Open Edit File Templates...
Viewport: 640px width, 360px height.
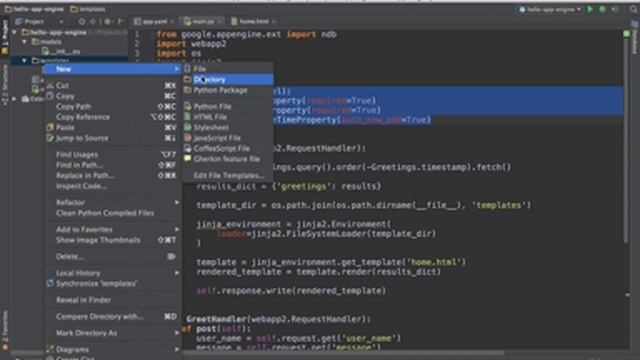pyautogui.click(x=228, y=176)
